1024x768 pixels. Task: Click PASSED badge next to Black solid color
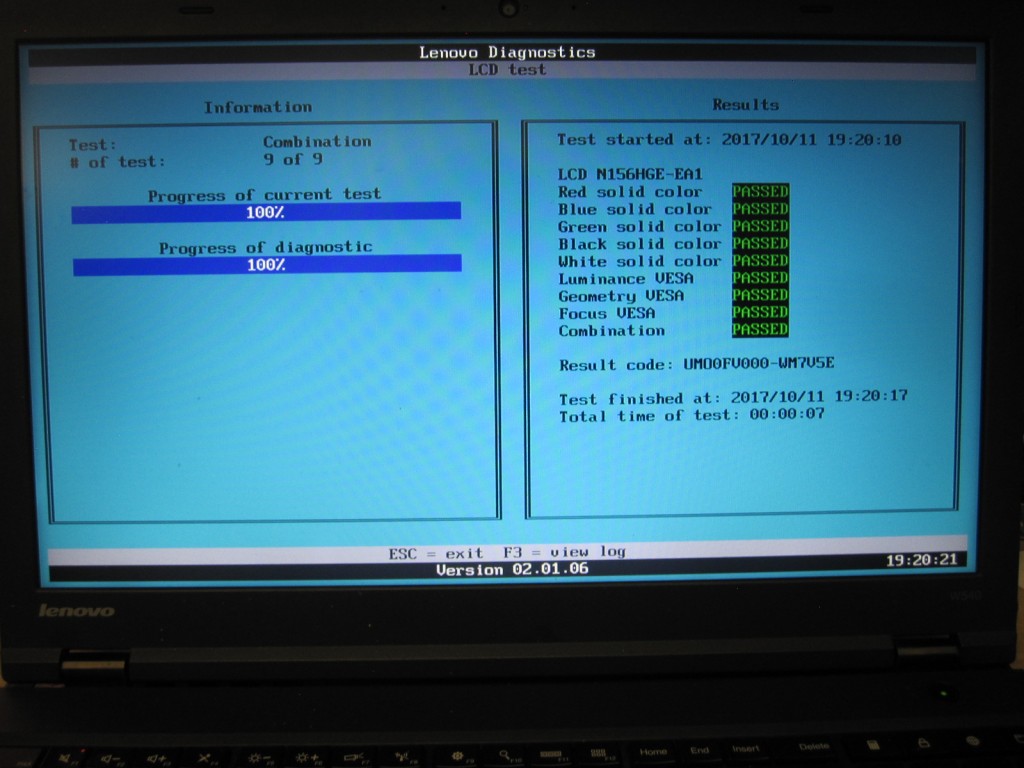760,243
